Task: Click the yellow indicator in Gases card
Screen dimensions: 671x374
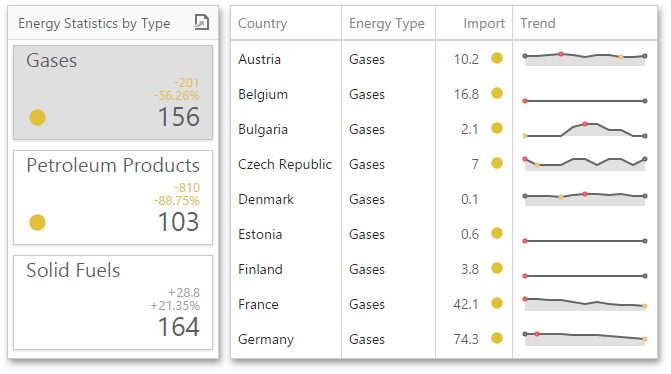Action: (x=37, y=118)
